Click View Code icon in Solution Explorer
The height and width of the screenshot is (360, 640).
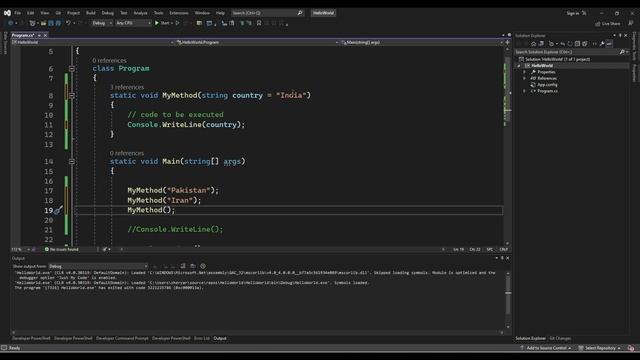(594, 44)
